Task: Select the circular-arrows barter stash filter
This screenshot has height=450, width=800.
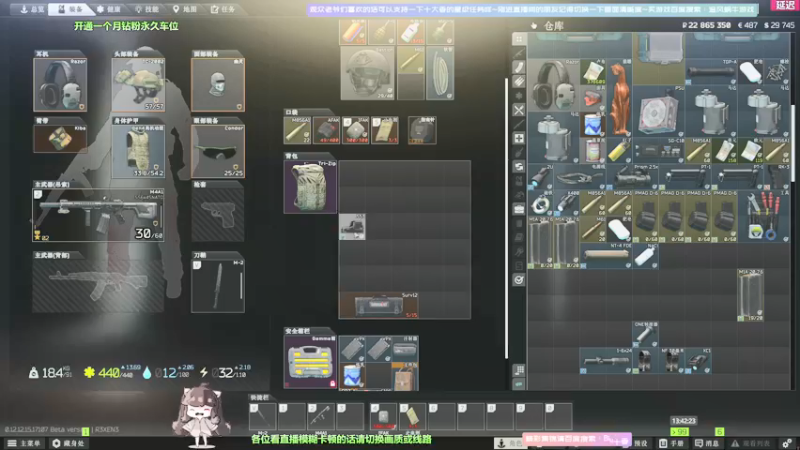Action: point(519,166)
